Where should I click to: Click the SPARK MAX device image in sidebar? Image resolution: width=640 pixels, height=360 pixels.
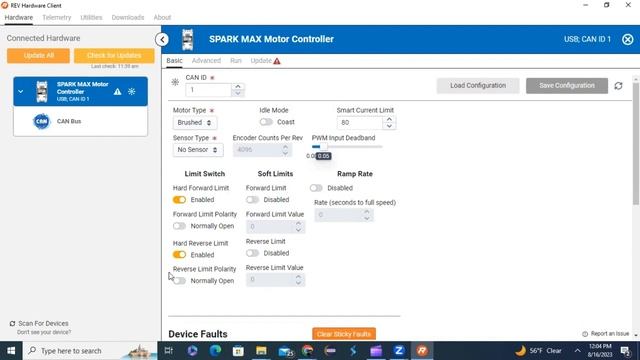tap(42, 91)
